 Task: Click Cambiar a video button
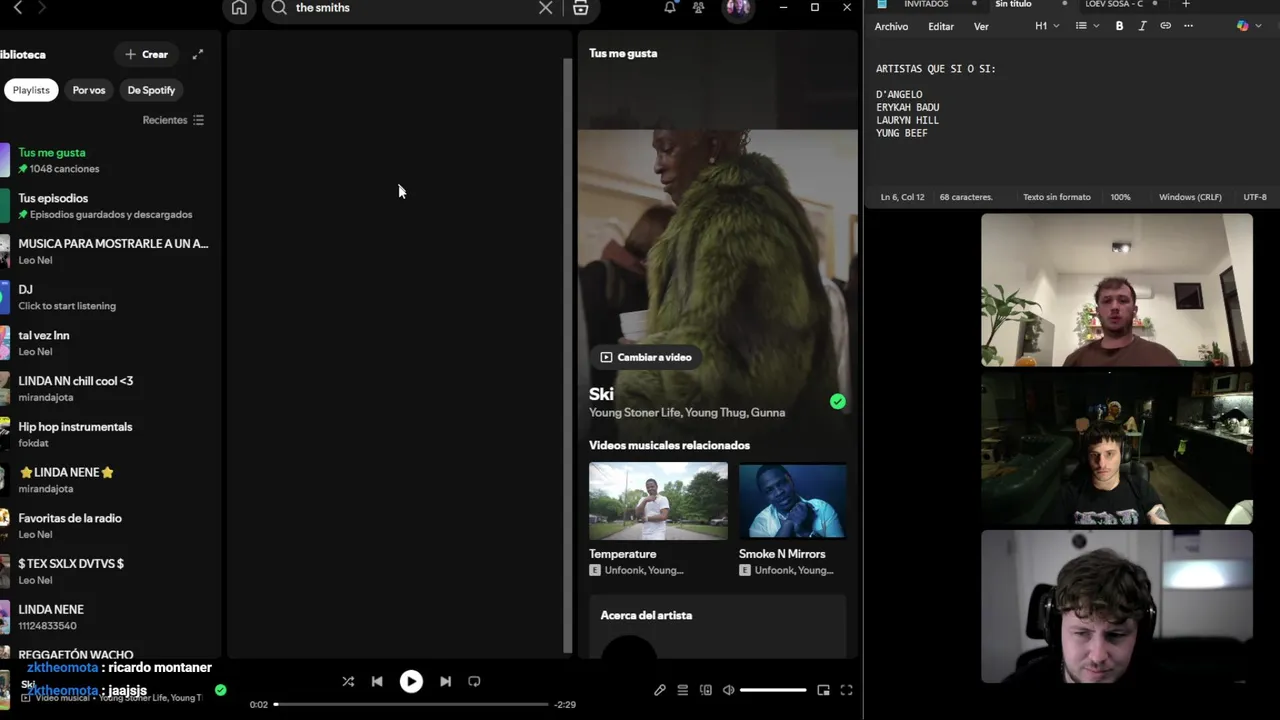(646, 357)
